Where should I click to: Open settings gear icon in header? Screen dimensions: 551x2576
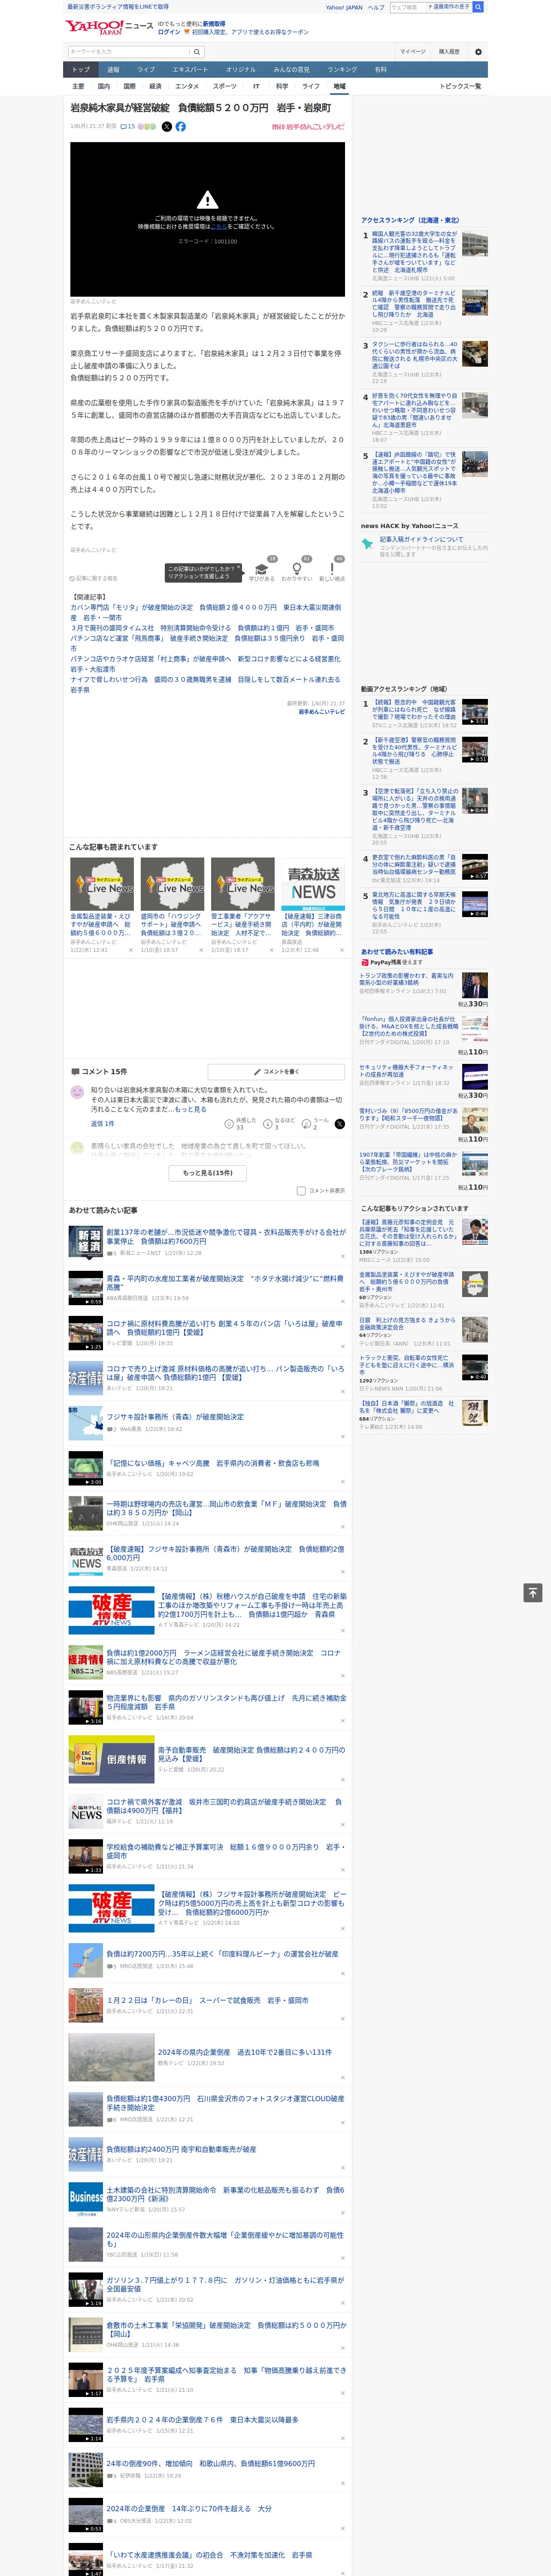(478, 52)
